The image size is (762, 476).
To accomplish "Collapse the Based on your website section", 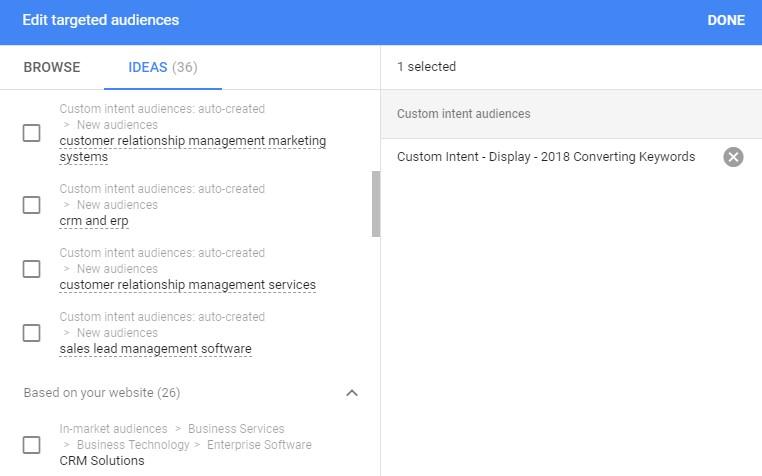I will point(352,393).
